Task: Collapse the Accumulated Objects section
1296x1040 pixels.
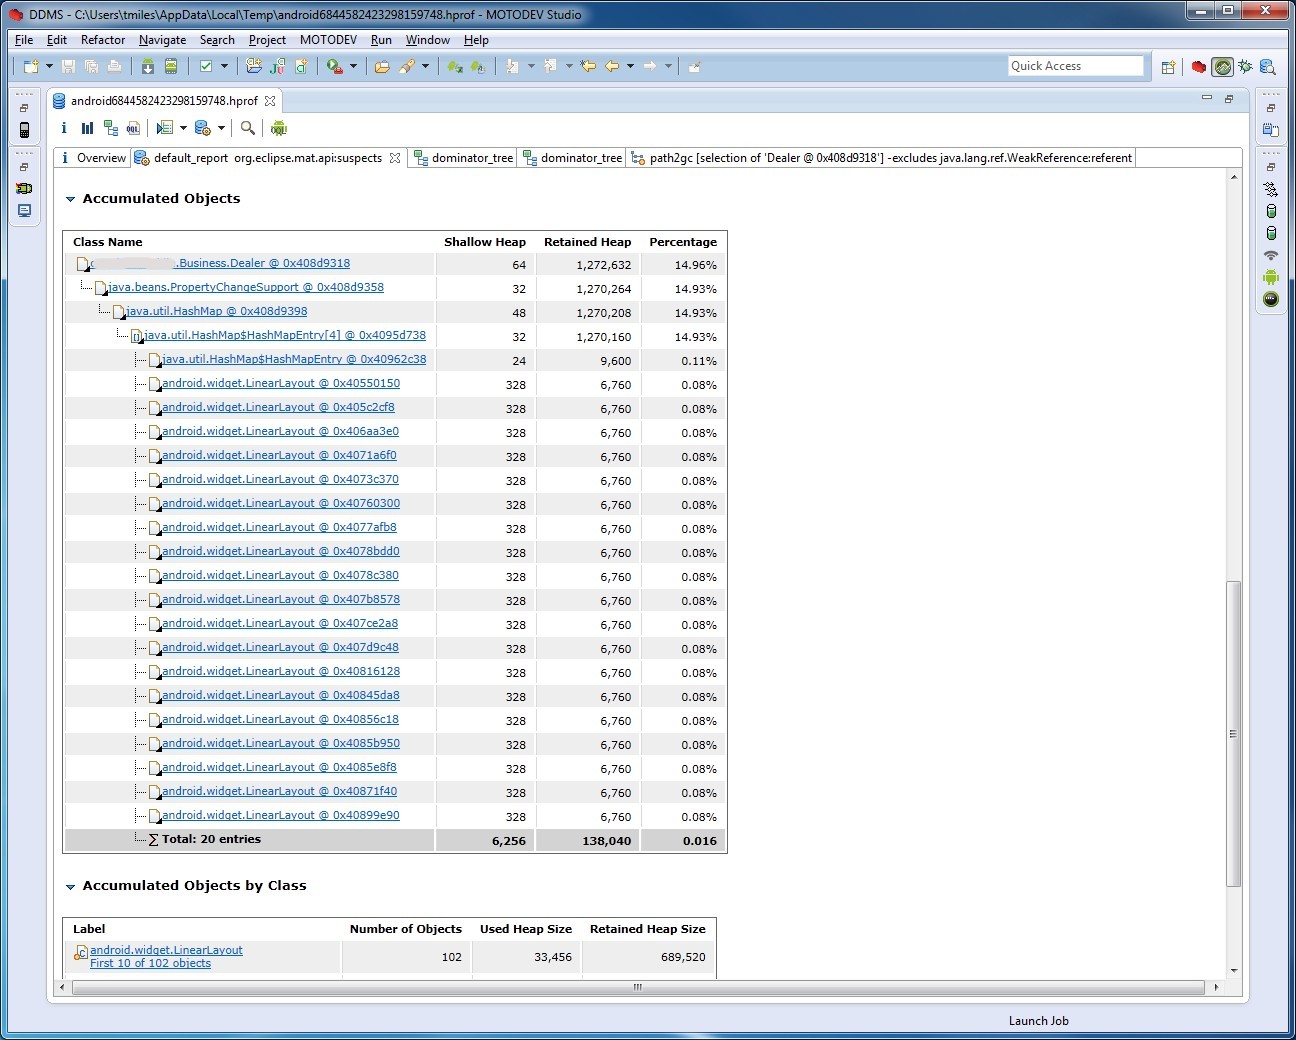Action: click(71, 199)
